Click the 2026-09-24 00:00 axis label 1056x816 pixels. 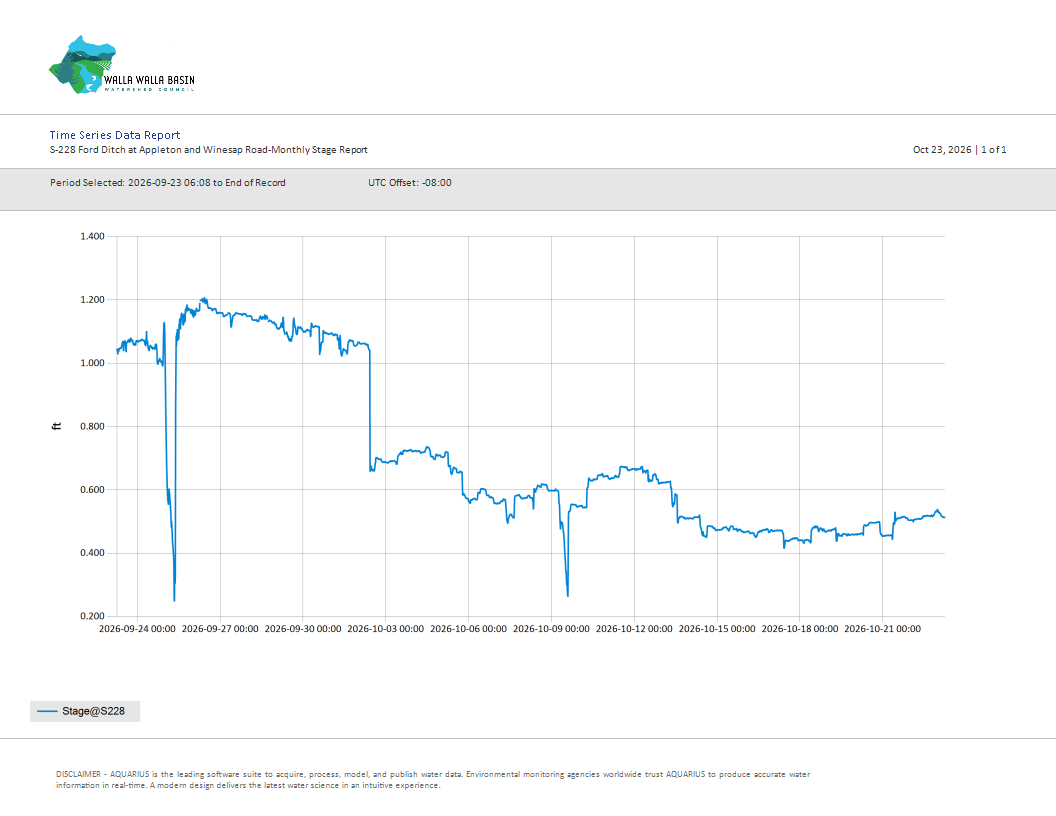coord(137,629)
